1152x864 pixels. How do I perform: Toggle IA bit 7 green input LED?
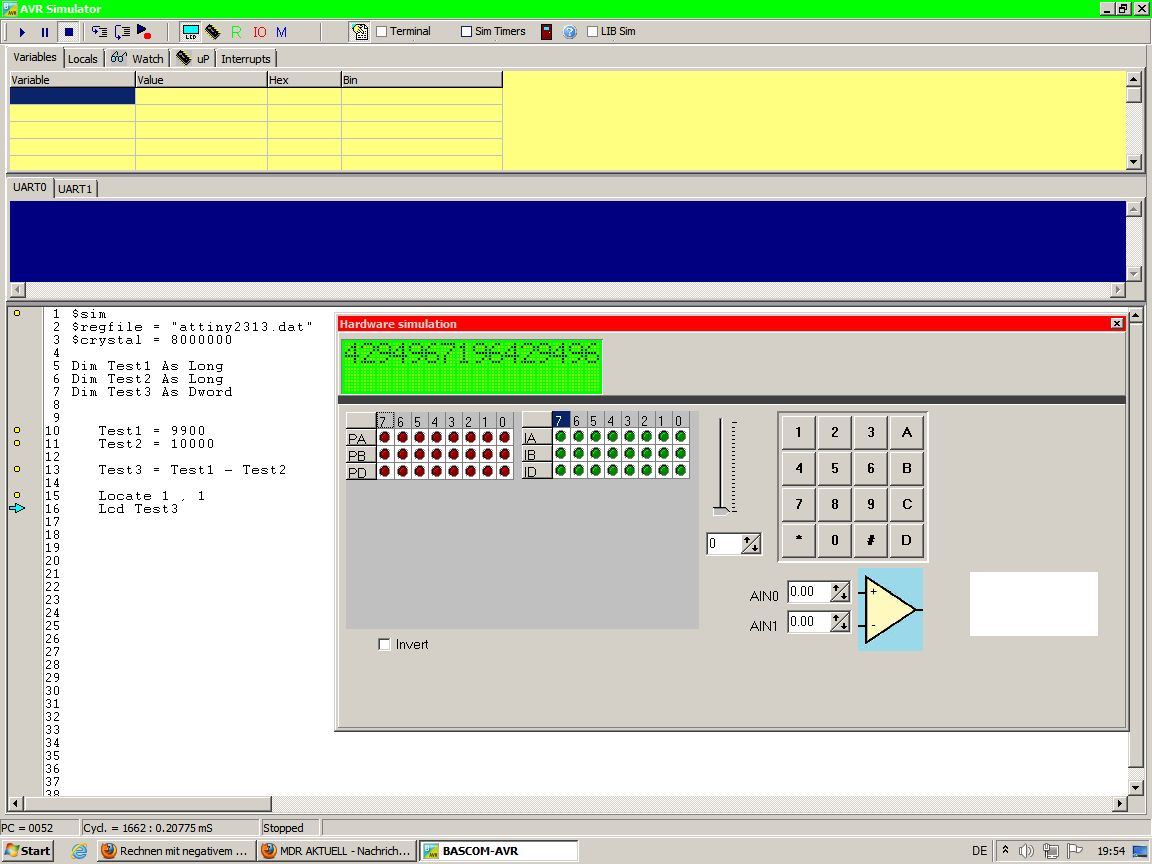tap(561, 436)
